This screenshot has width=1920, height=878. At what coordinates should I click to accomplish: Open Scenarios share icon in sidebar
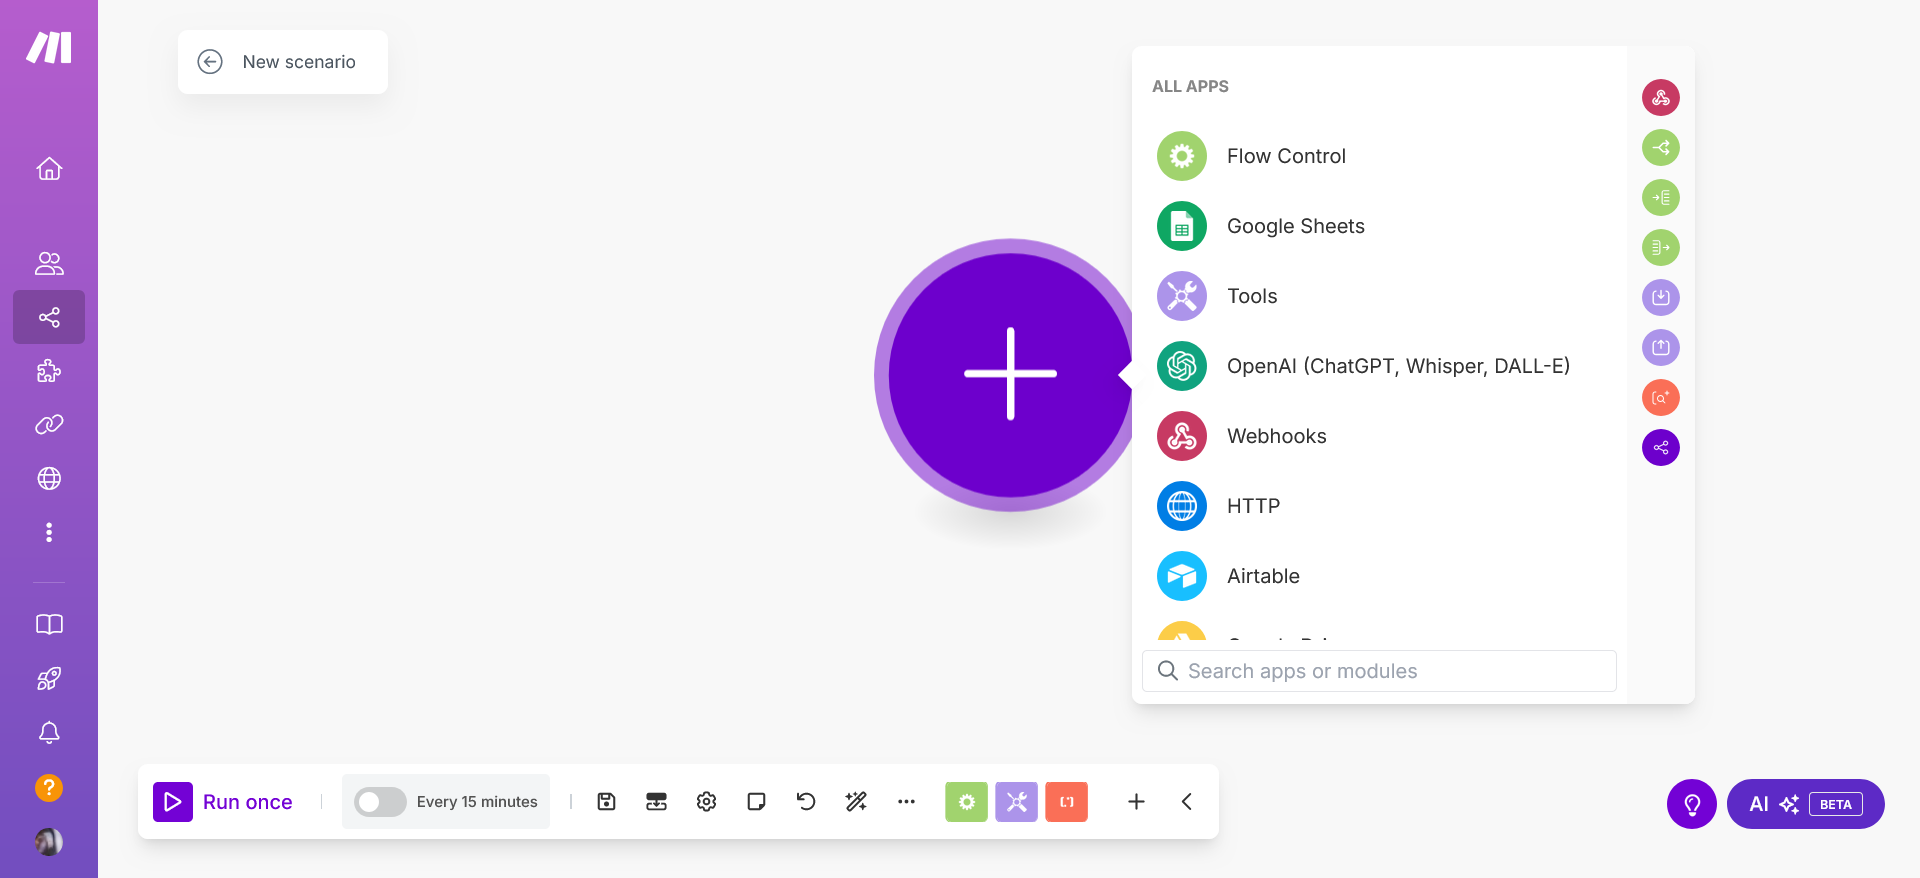click(49, 317)
